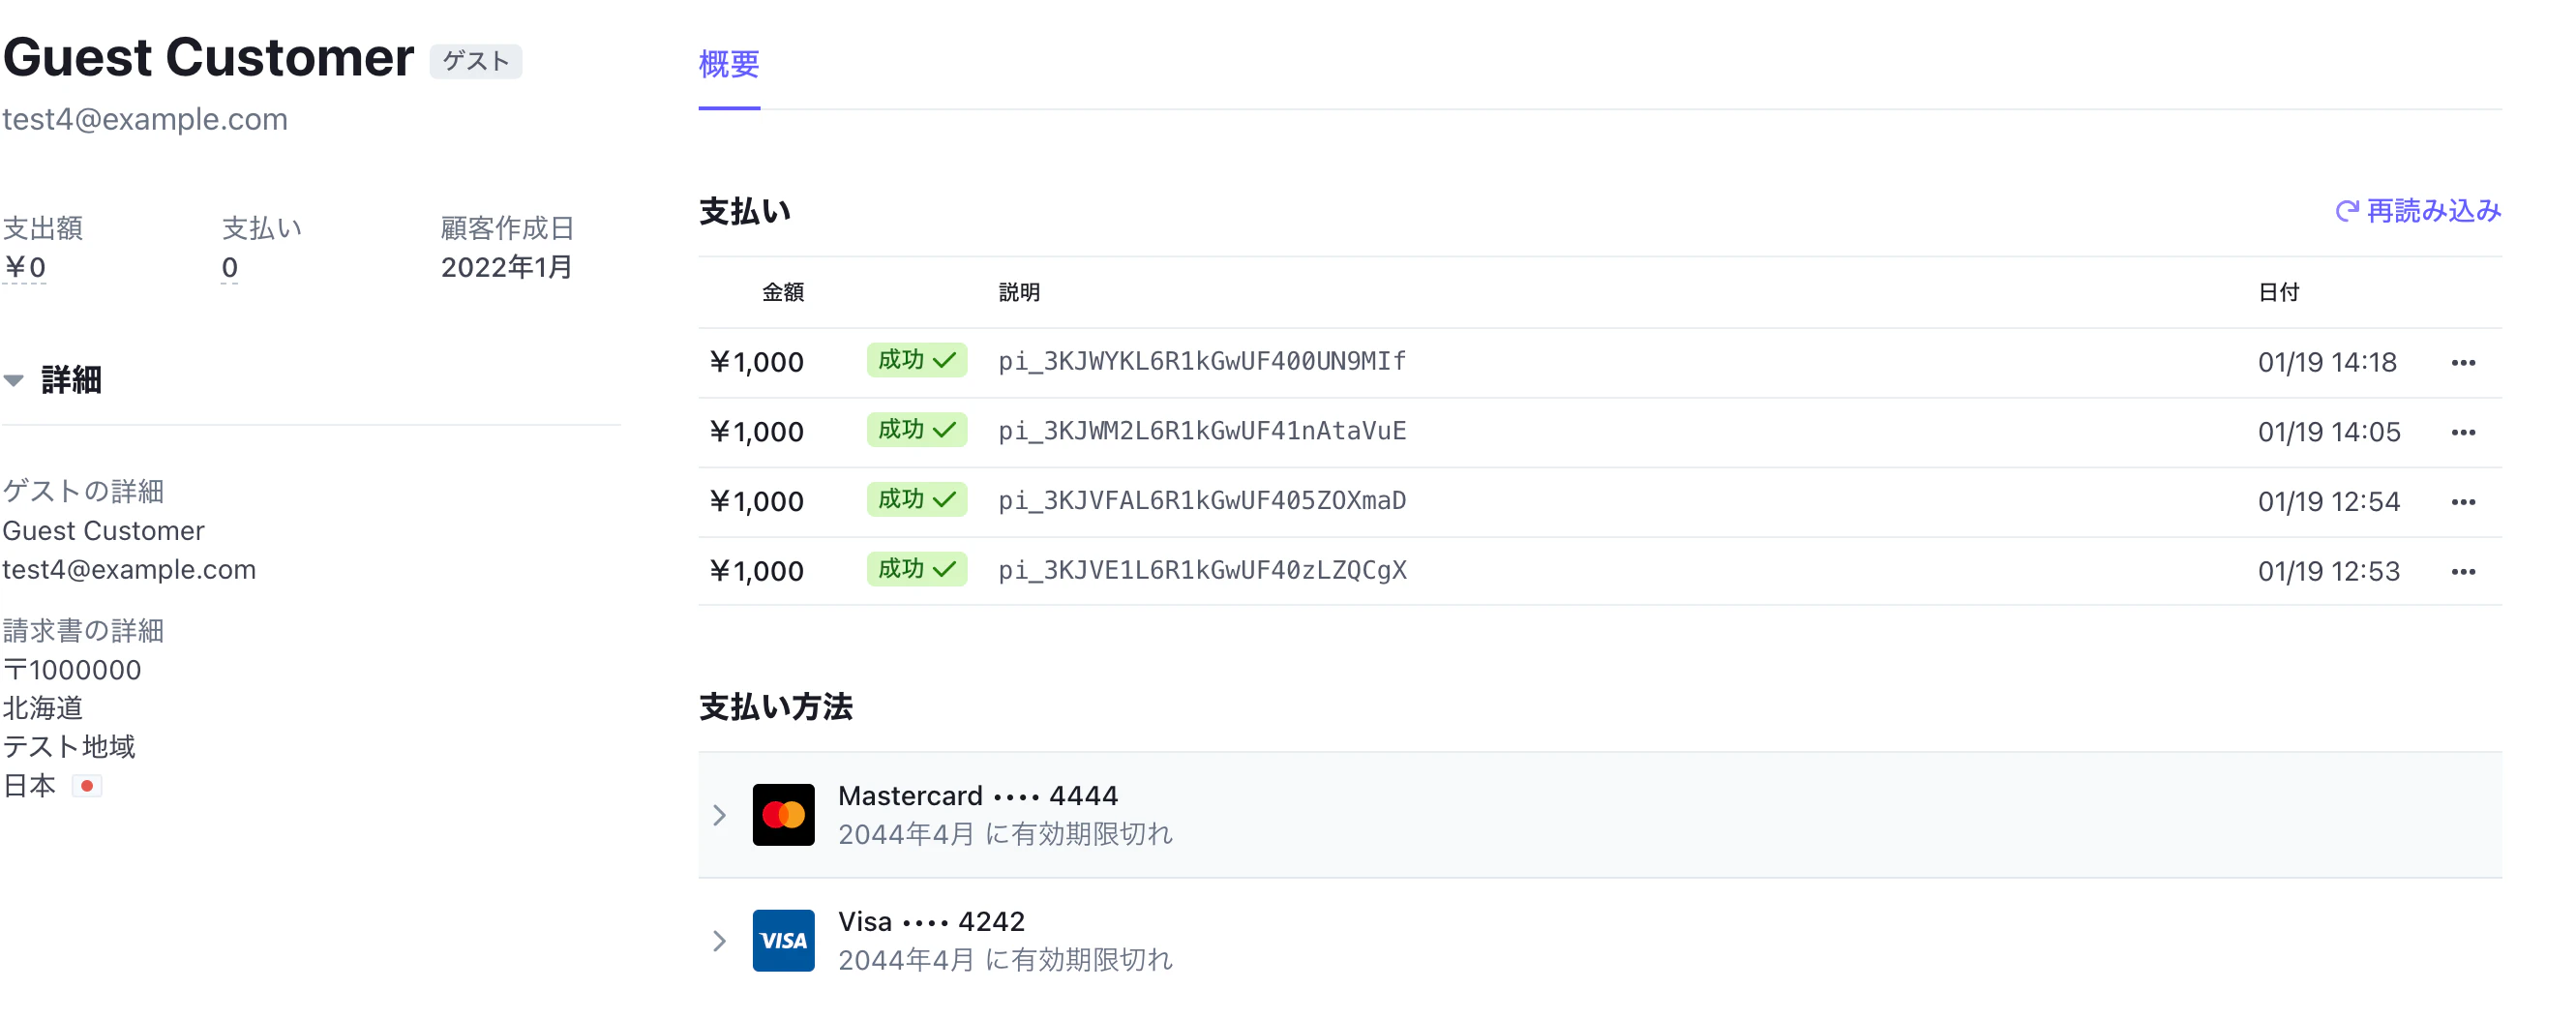Click Mastercard •••• 4444 text
This screenshot has height=1020, width=2576.
(978, 796)
